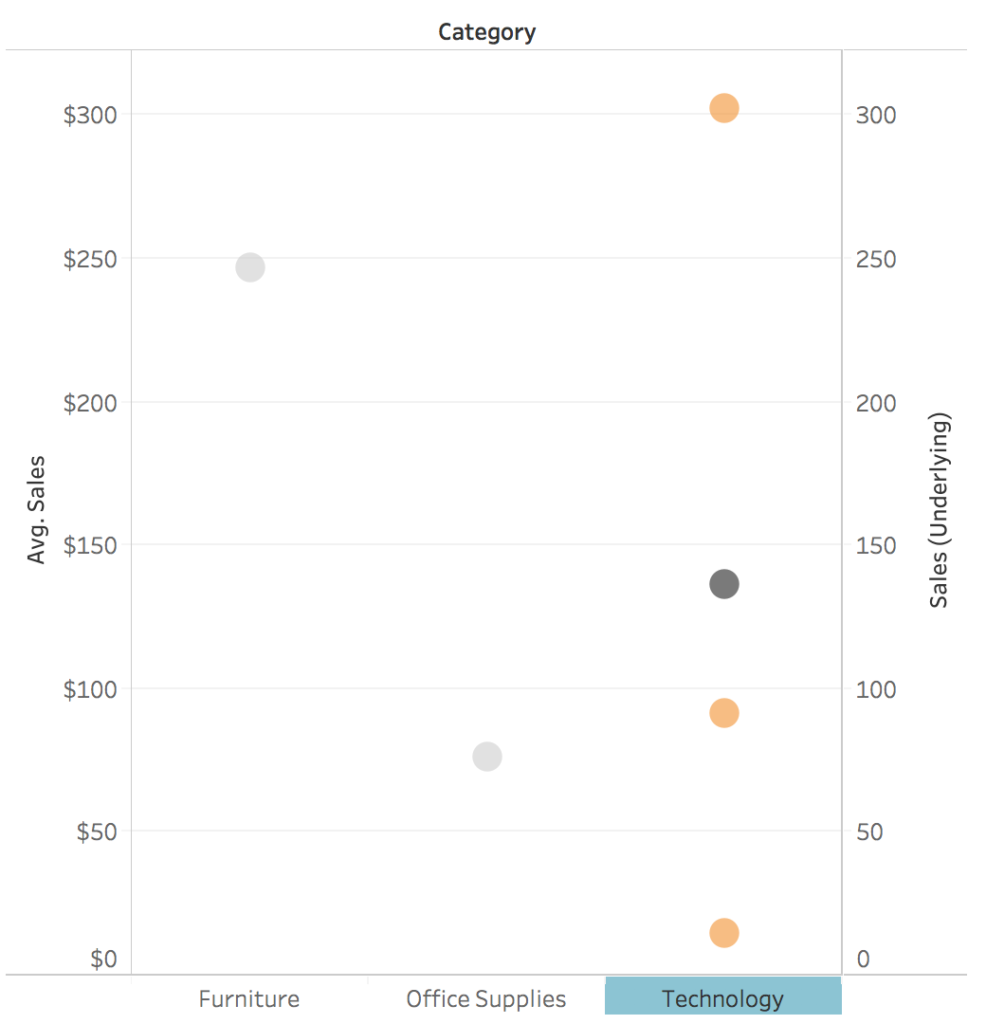
Task: Click the Category header title
Action: click(486, 32)
